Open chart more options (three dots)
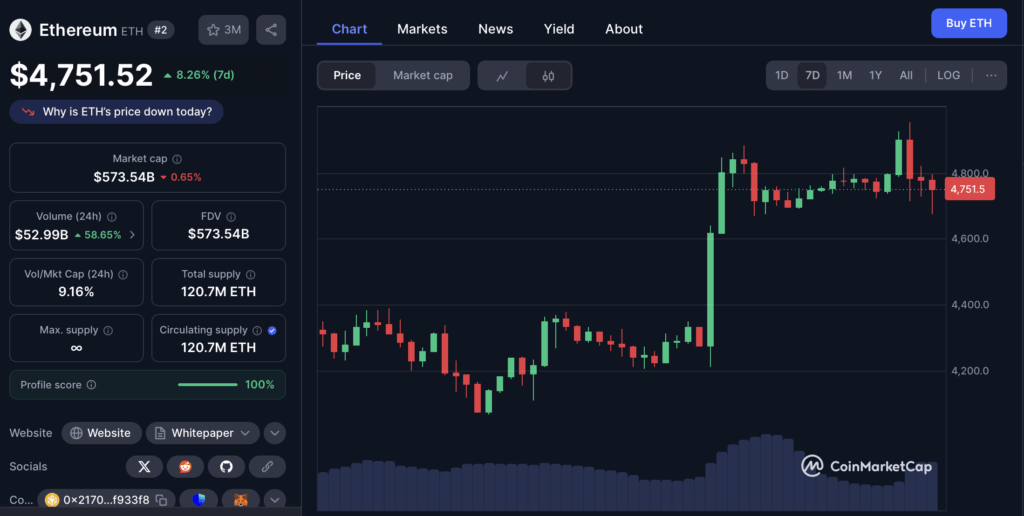 click(991, 75)
